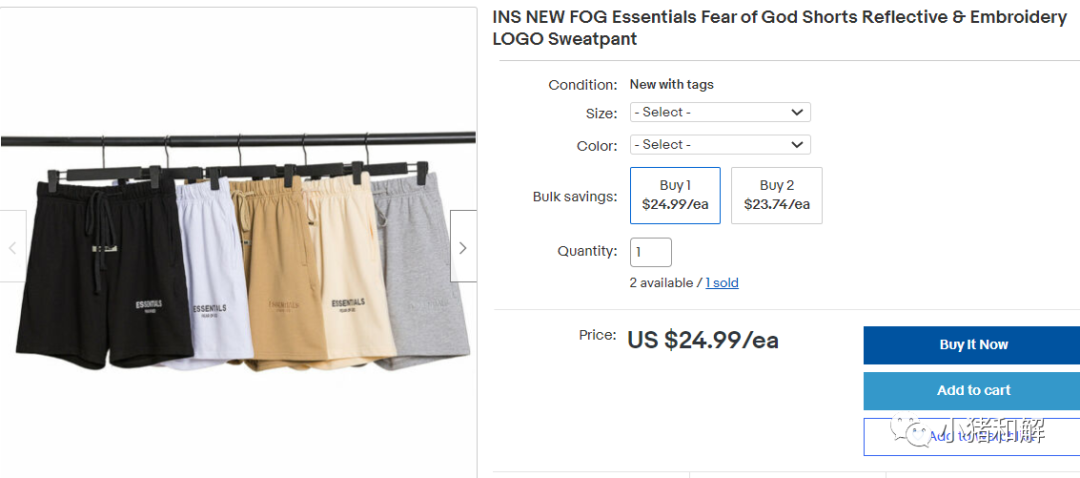This screenshot has width=1080, height=478.
Task: Open the Color dropdown chevron
Action: 797,145
